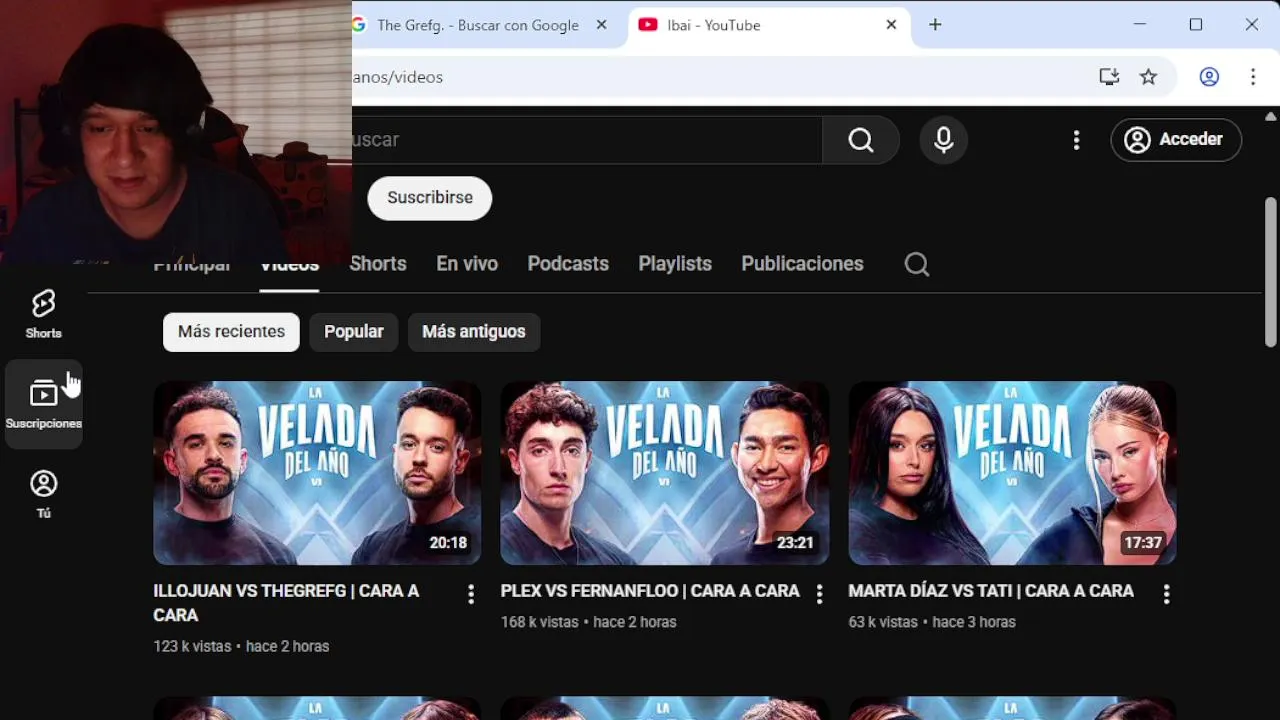Open the Publicaciones tab

pyautogui.click(x=802, y=264)
